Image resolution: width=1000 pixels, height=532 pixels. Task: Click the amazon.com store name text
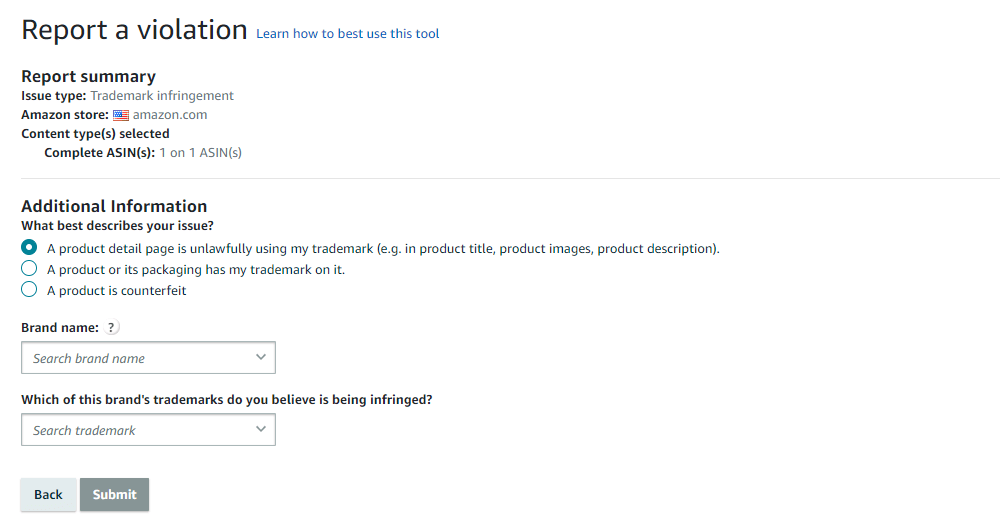[x=170, y=115]
